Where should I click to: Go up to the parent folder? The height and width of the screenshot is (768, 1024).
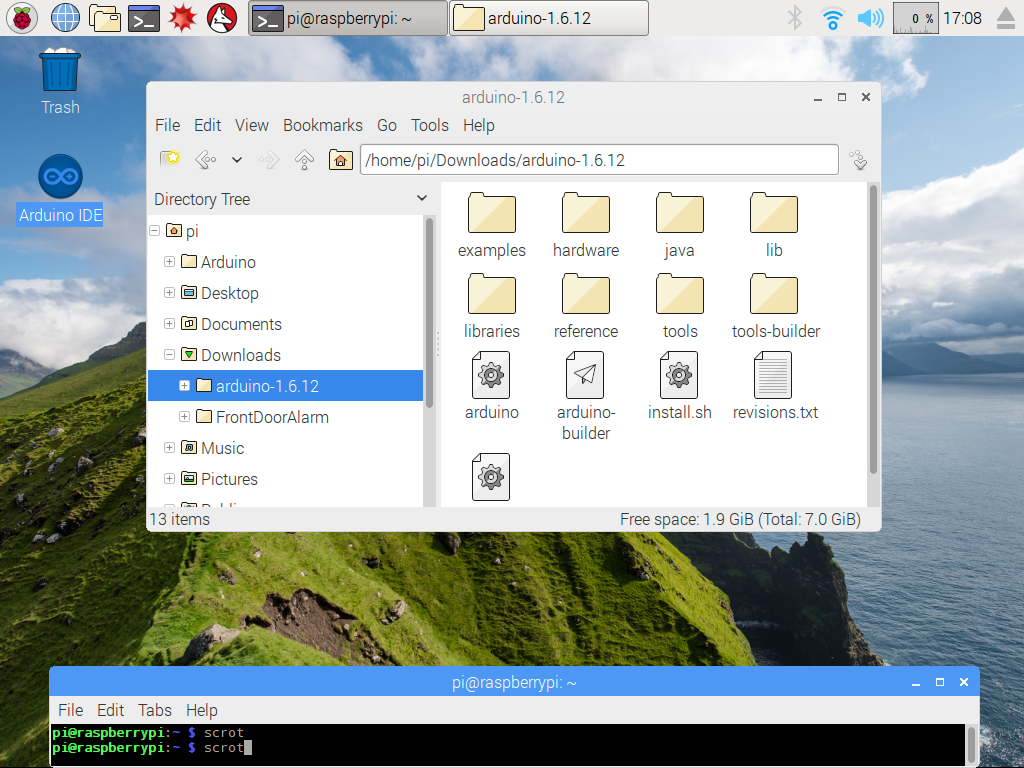[305, 159]
